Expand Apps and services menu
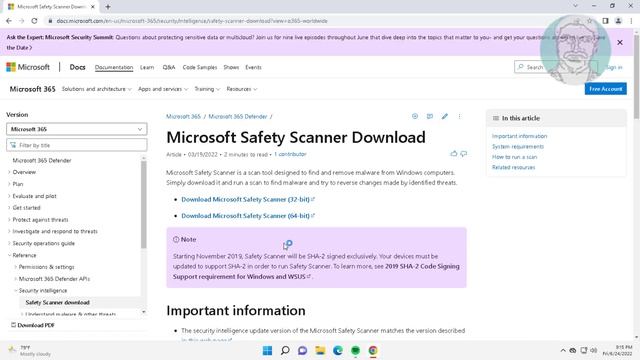The width and height of the screenshot is (640, 360). (x=163, y=89)
